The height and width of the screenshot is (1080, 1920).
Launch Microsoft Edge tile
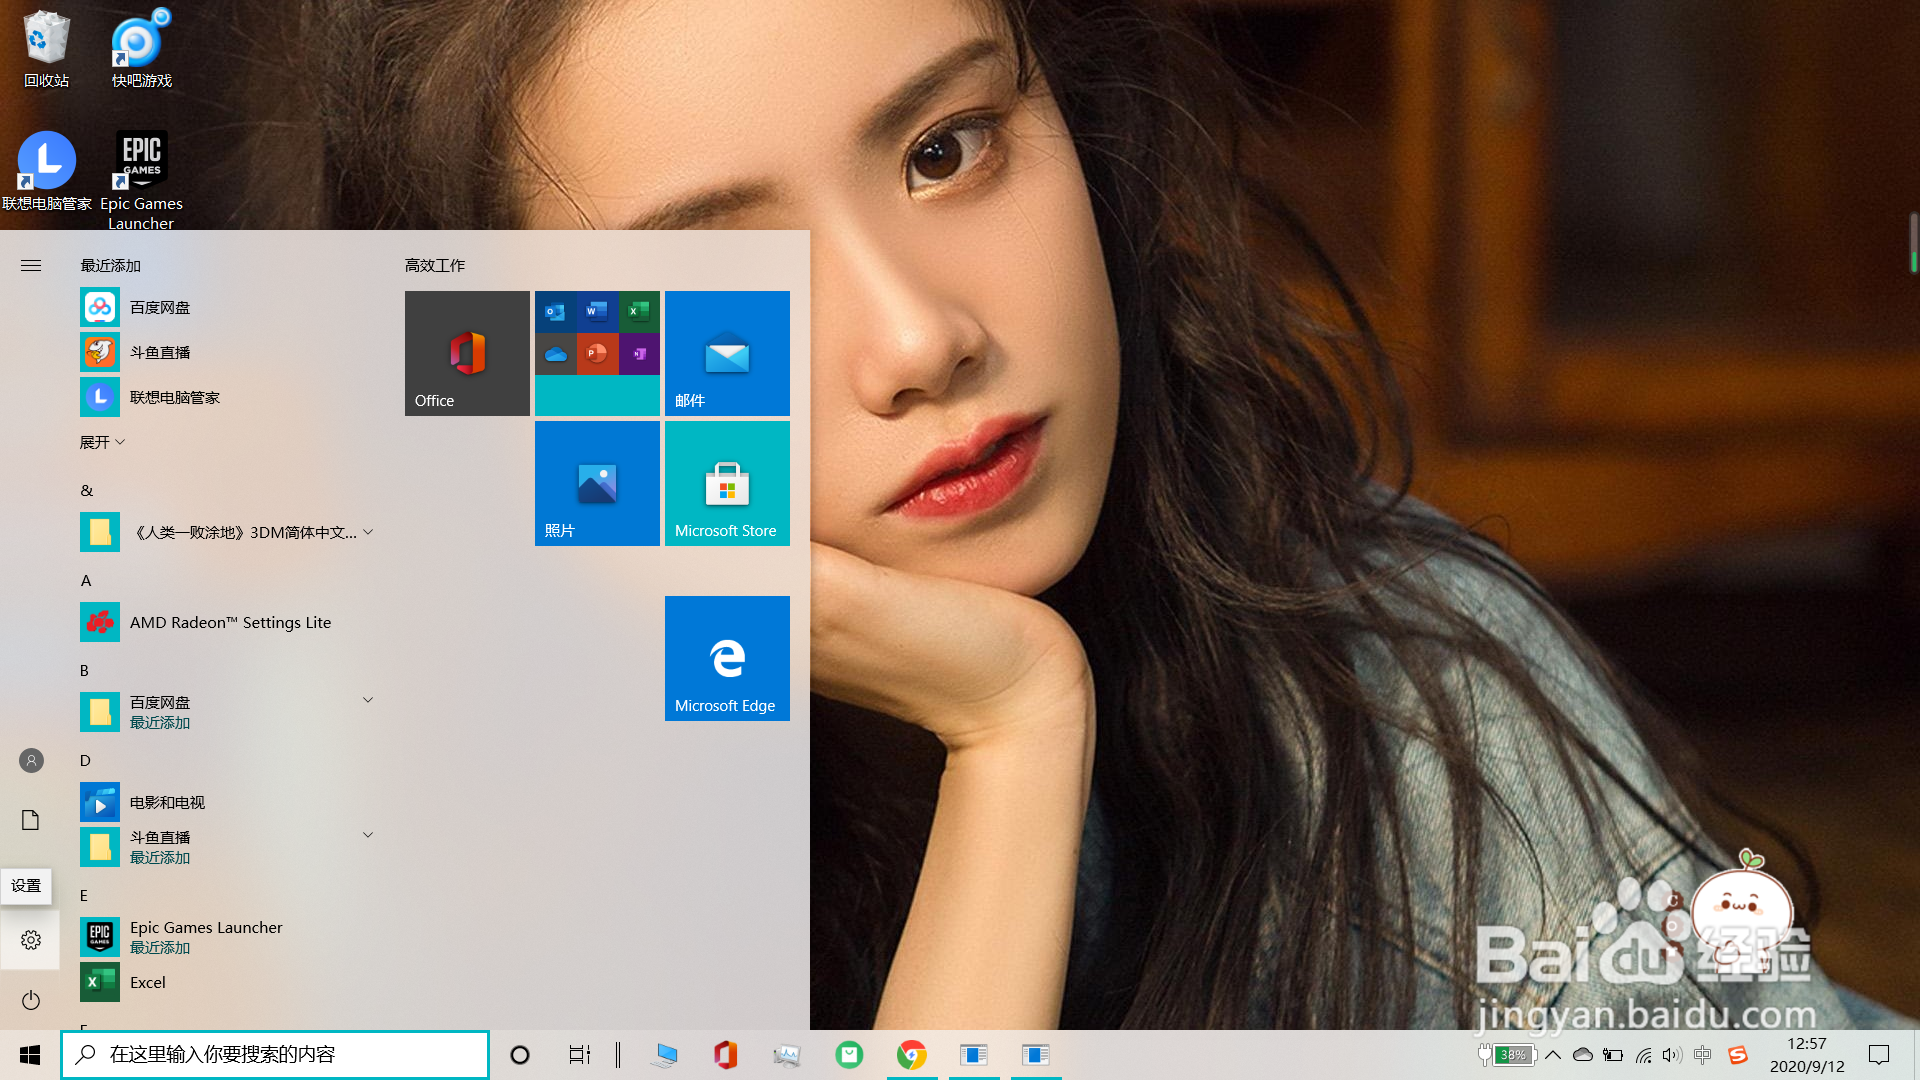click(727, 658)
